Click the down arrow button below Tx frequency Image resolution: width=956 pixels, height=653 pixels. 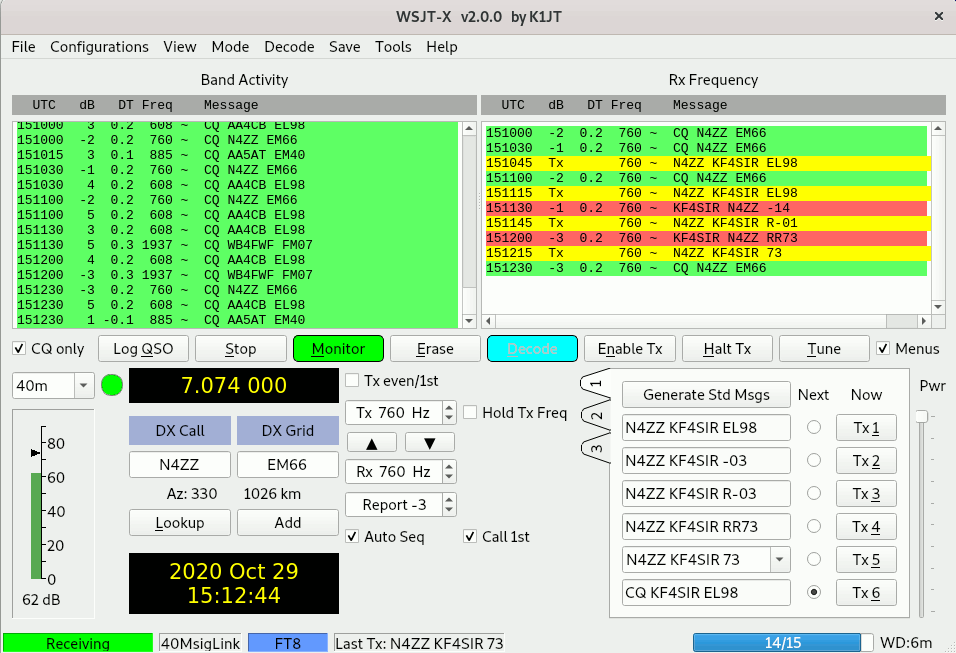pyautogui.click(x=430, y=443)
